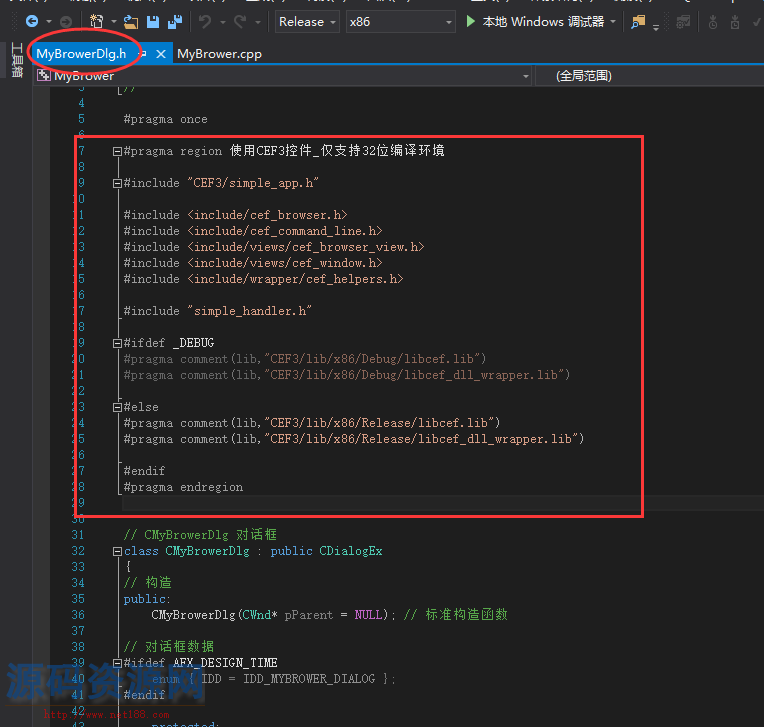Click the Release/libcef.lib pragma comment line
This screenshot has height=727, width=764.
[312, 423]
